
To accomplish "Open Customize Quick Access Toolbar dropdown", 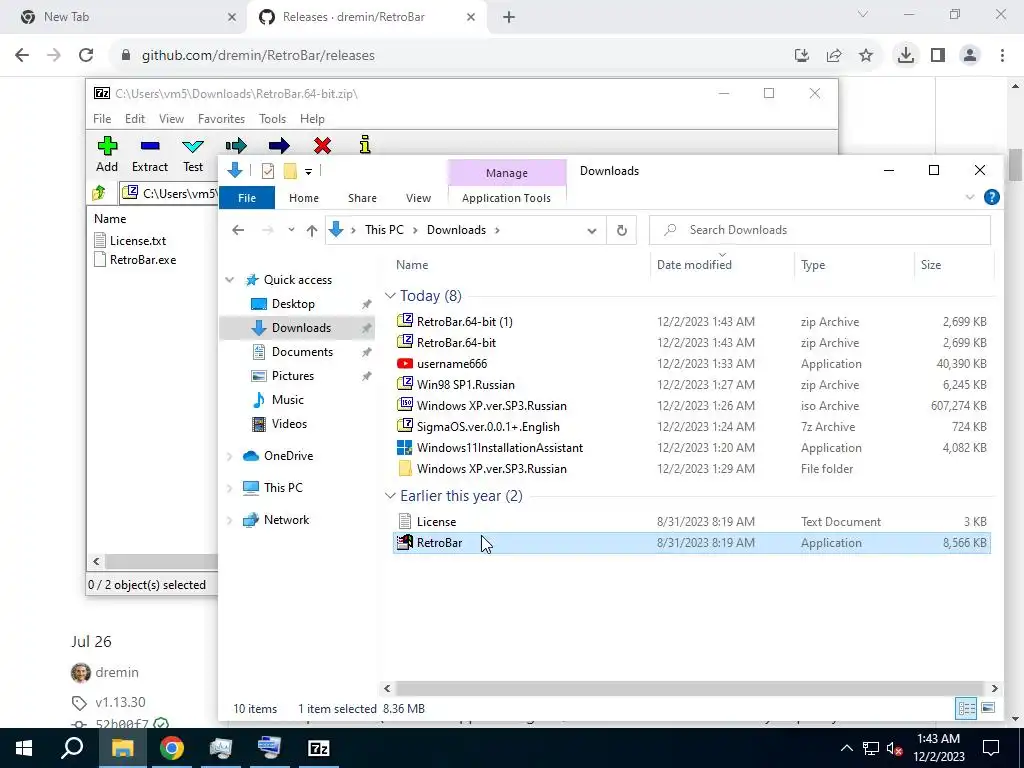I will click(x=308, y=172).
